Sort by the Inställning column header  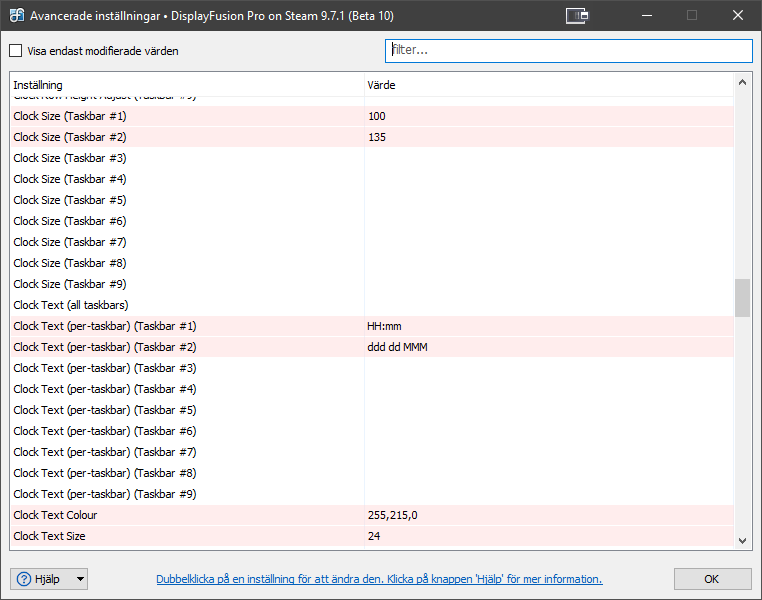pyautogui.click(x=186, y=85)
